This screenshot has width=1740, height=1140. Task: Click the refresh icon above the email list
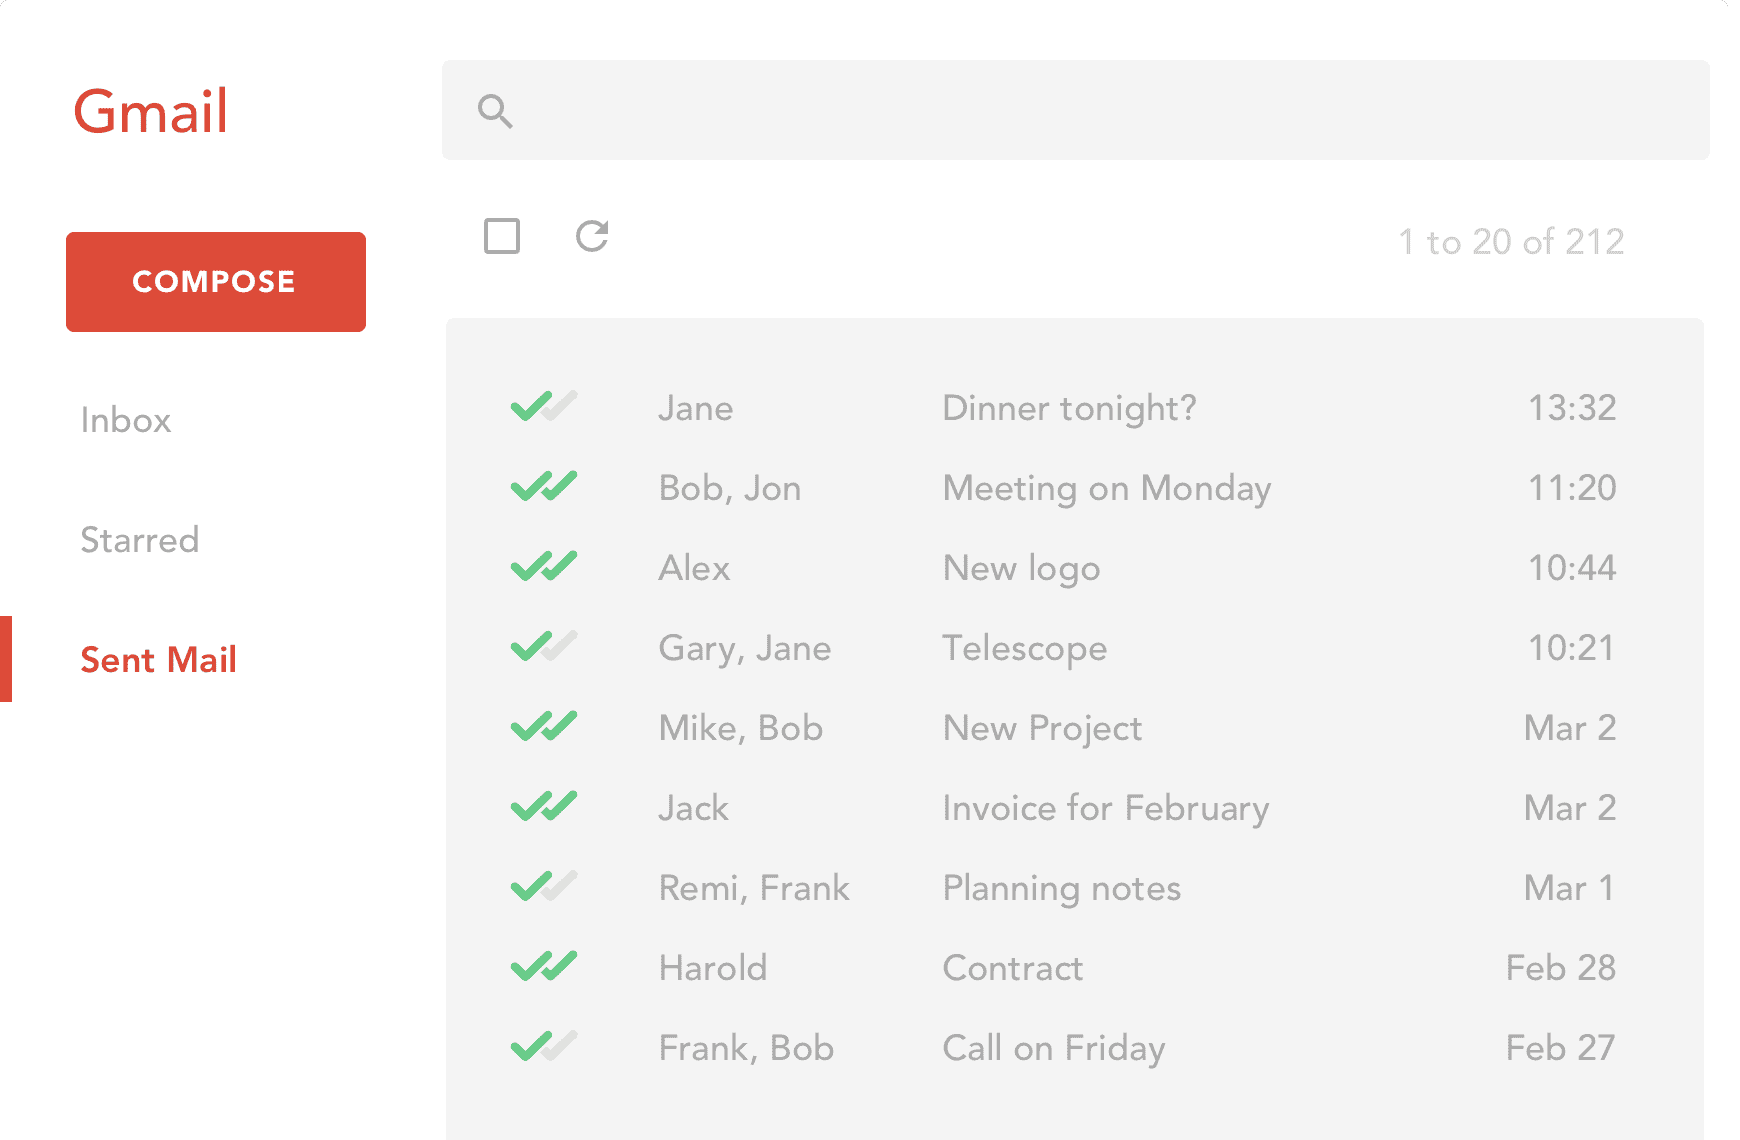pos(592,237)
